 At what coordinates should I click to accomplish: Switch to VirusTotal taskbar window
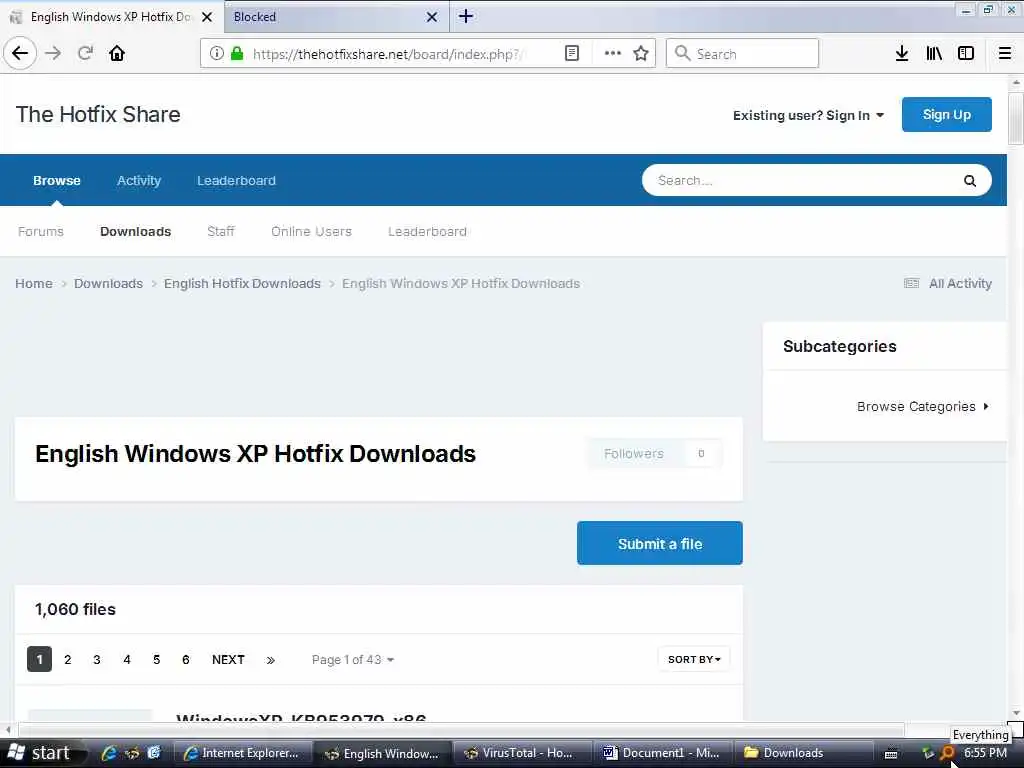tap(522, 753)
